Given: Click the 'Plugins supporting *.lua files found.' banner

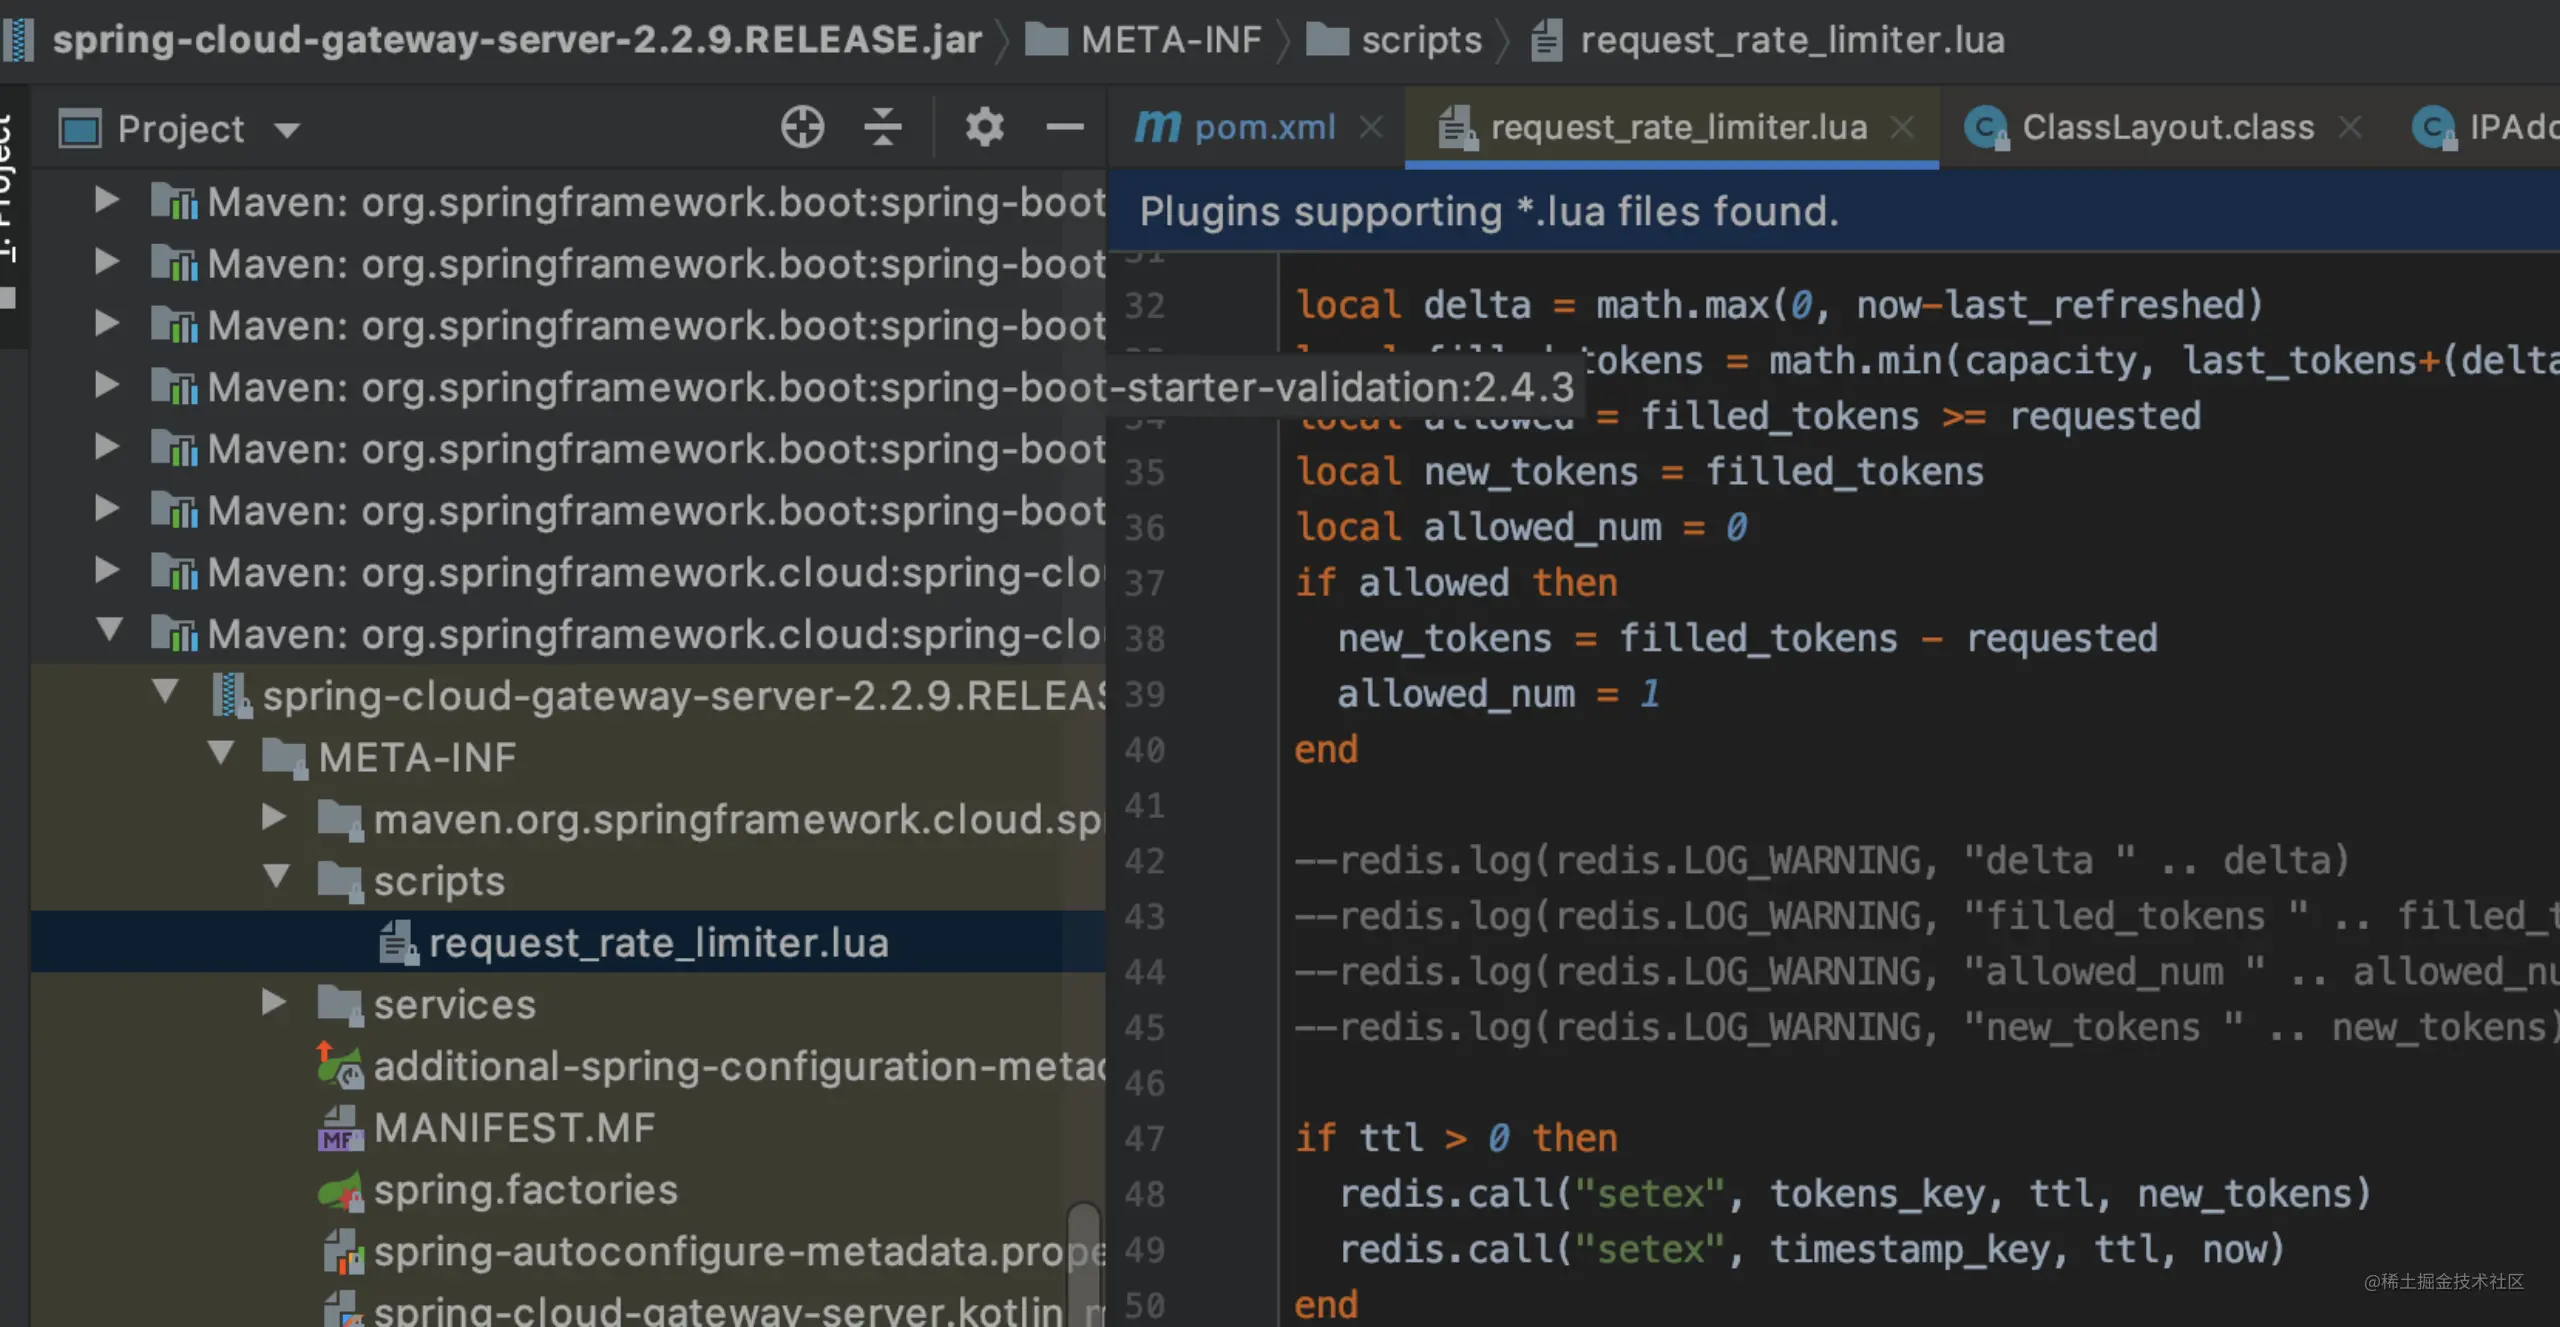Looking at the screenshot, I should pos(1834,211).
